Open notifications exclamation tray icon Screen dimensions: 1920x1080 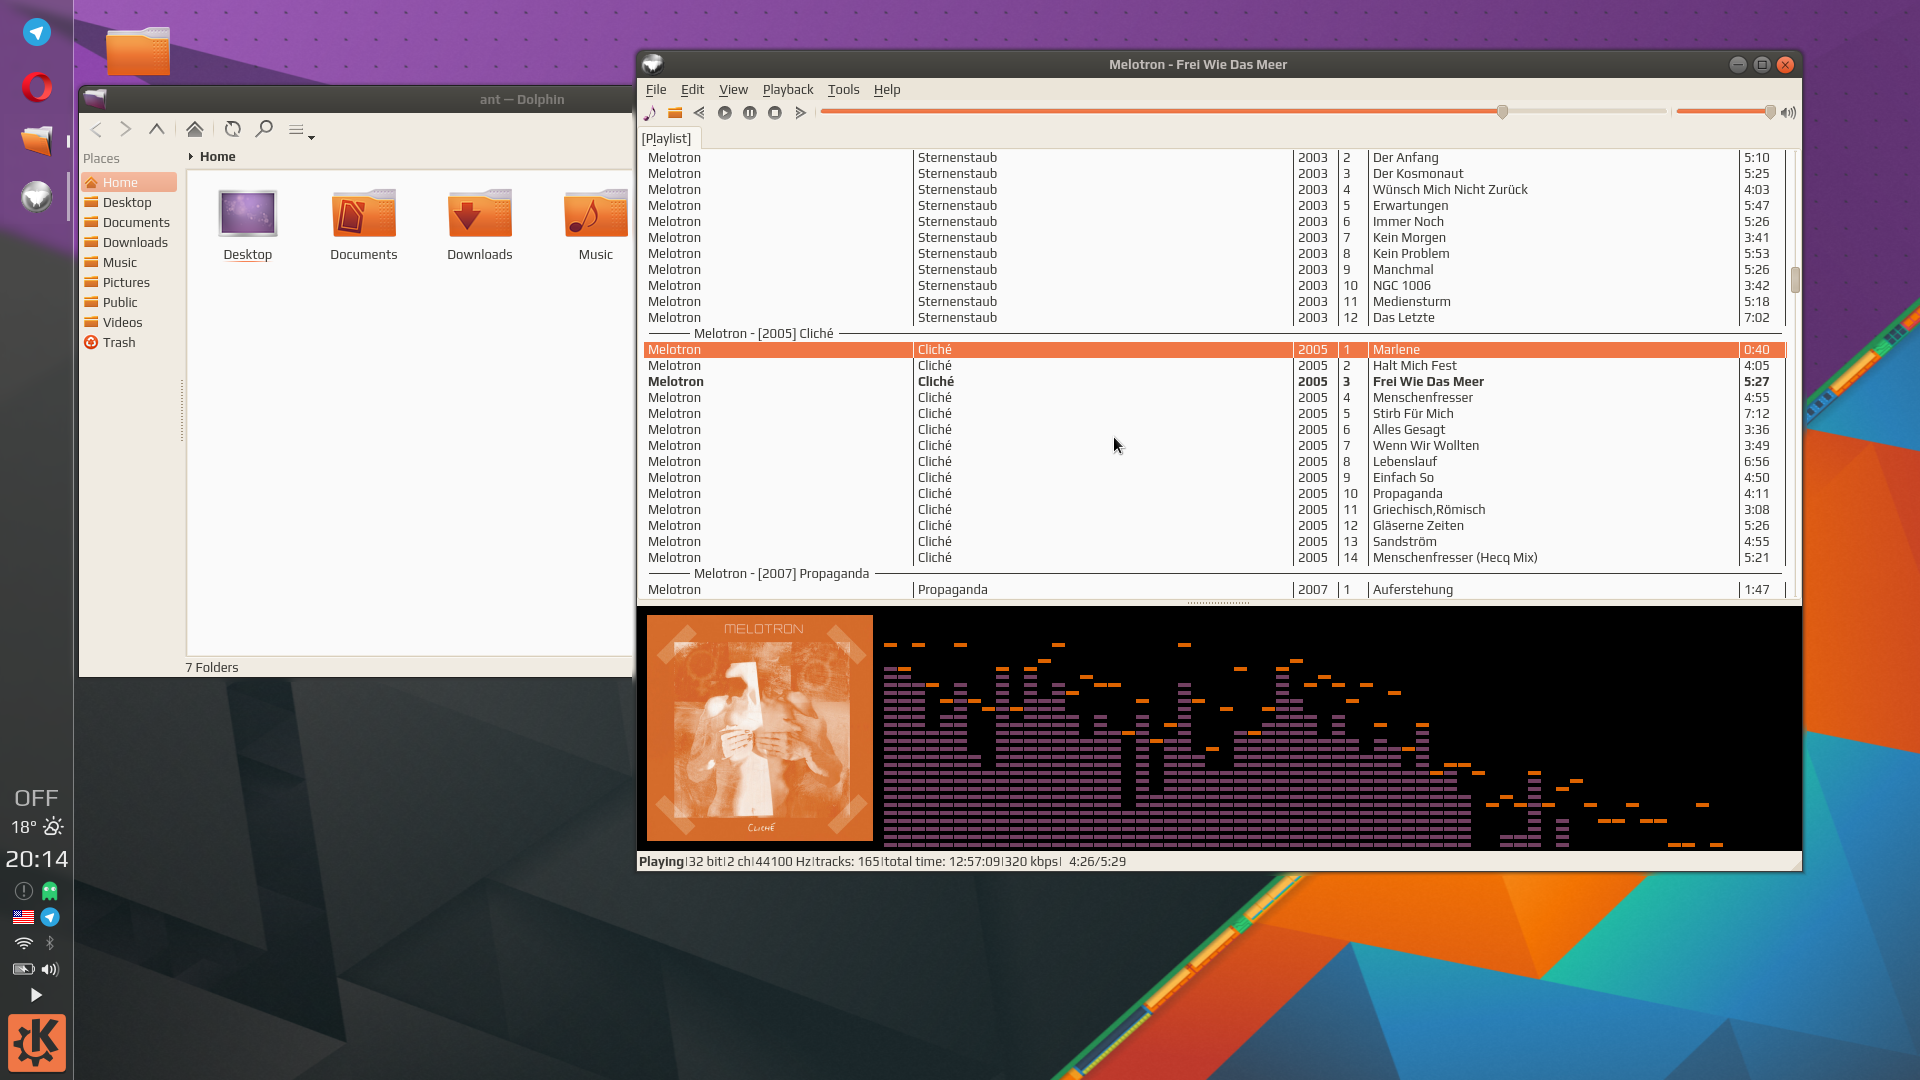coord(24,891)
